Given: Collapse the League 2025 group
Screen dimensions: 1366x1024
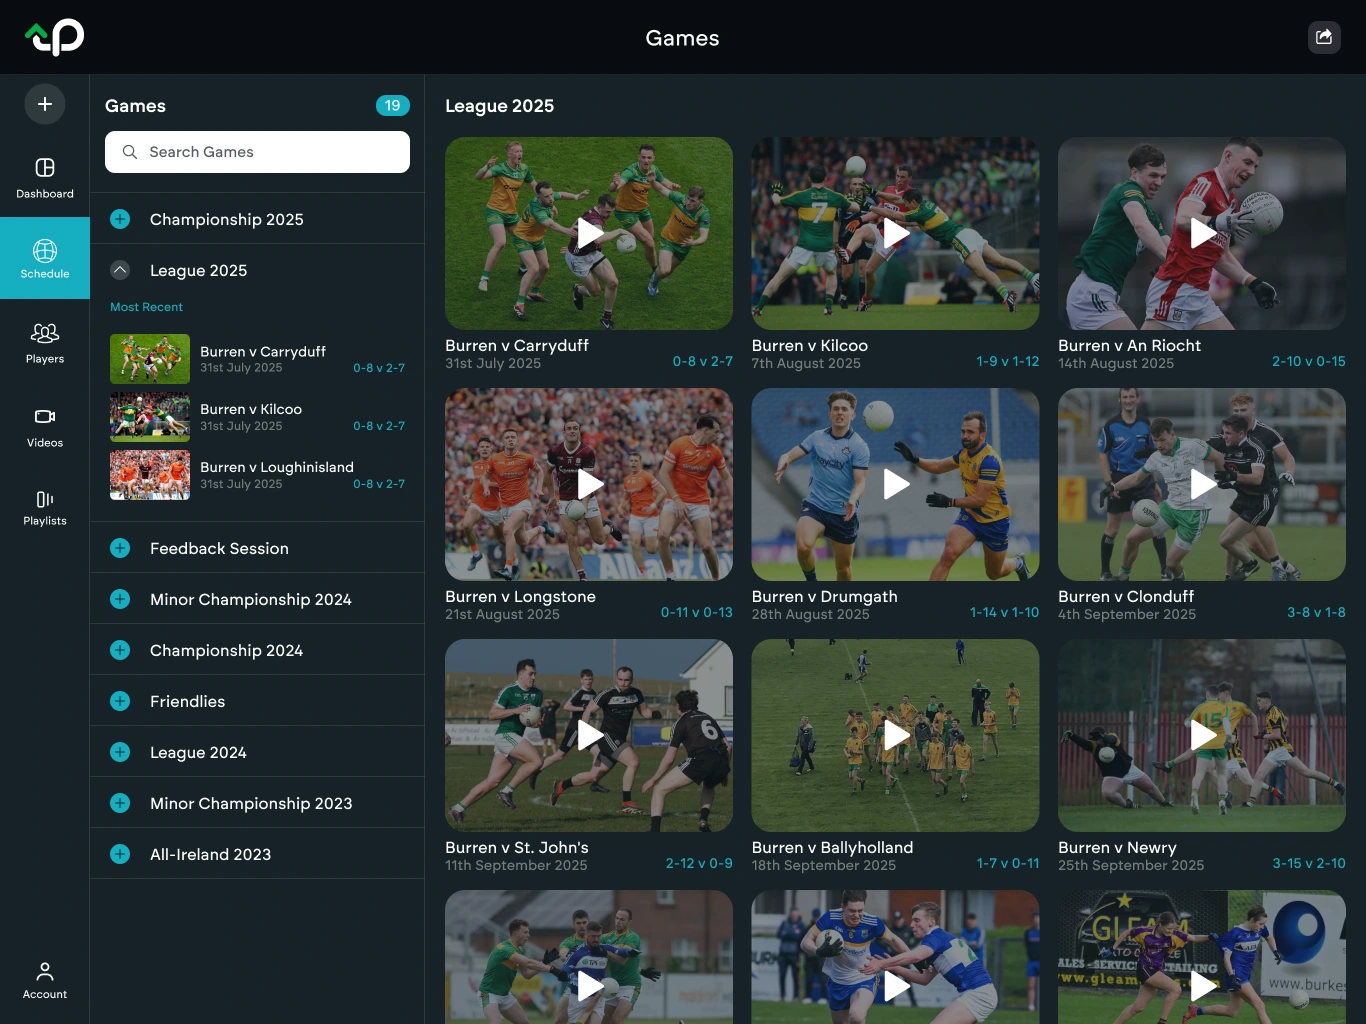Looking at the screenshot, I should [x=120, y=270].
